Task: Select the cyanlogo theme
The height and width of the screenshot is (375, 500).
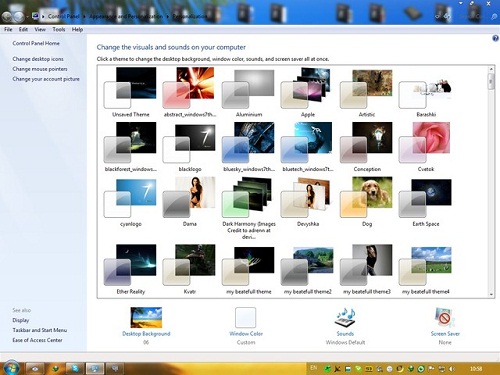Action: tap(130, 198)
